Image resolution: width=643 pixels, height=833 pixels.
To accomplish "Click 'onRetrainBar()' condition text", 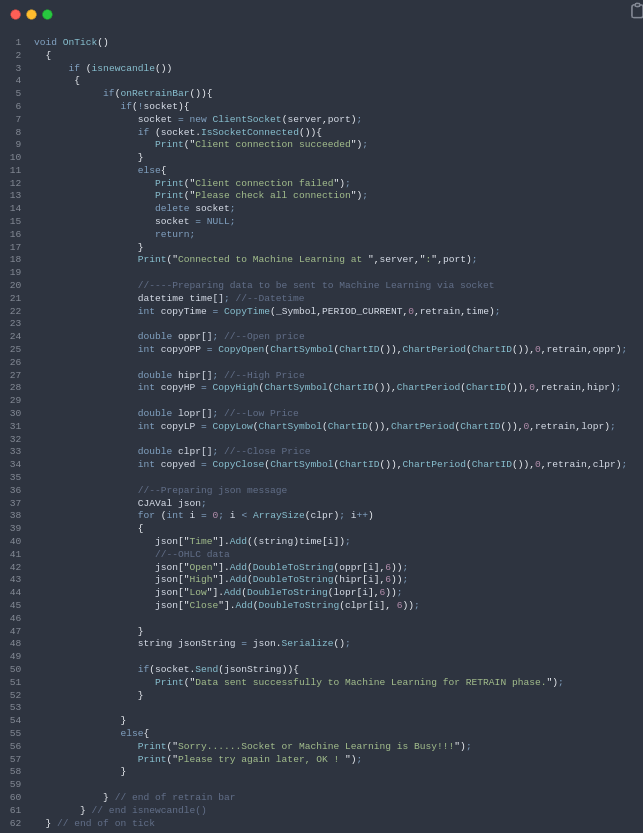I will (163, 94).
